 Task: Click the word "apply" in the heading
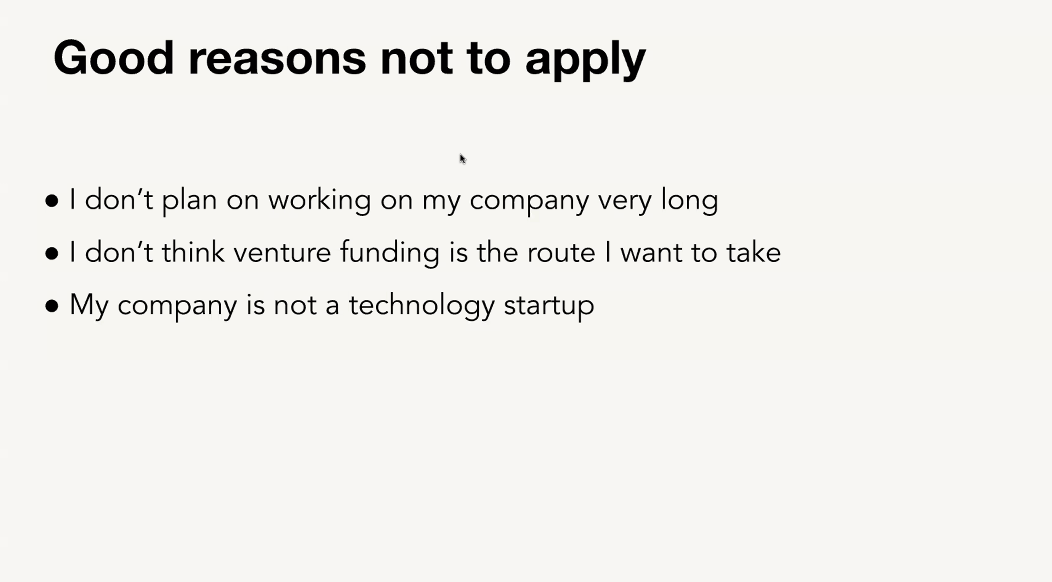[x=585, y=60]
